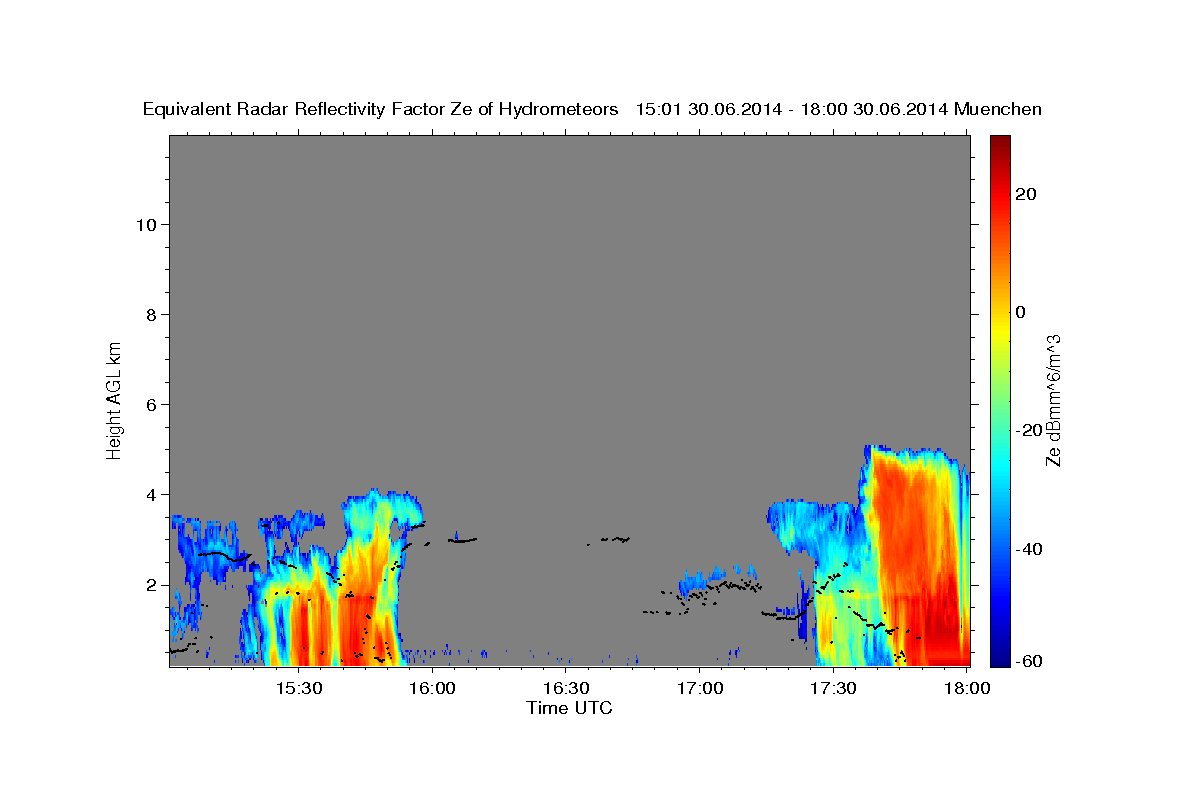
Task: Click the colorbar label 20
Action: click(1025, 194)
